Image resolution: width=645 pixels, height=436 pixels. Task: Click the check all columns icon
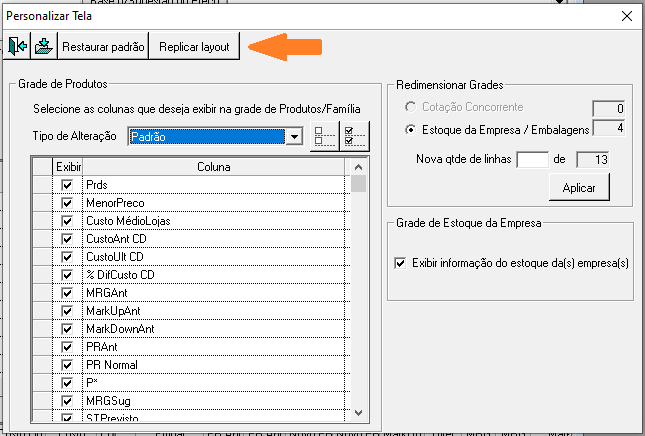(355, 136)
